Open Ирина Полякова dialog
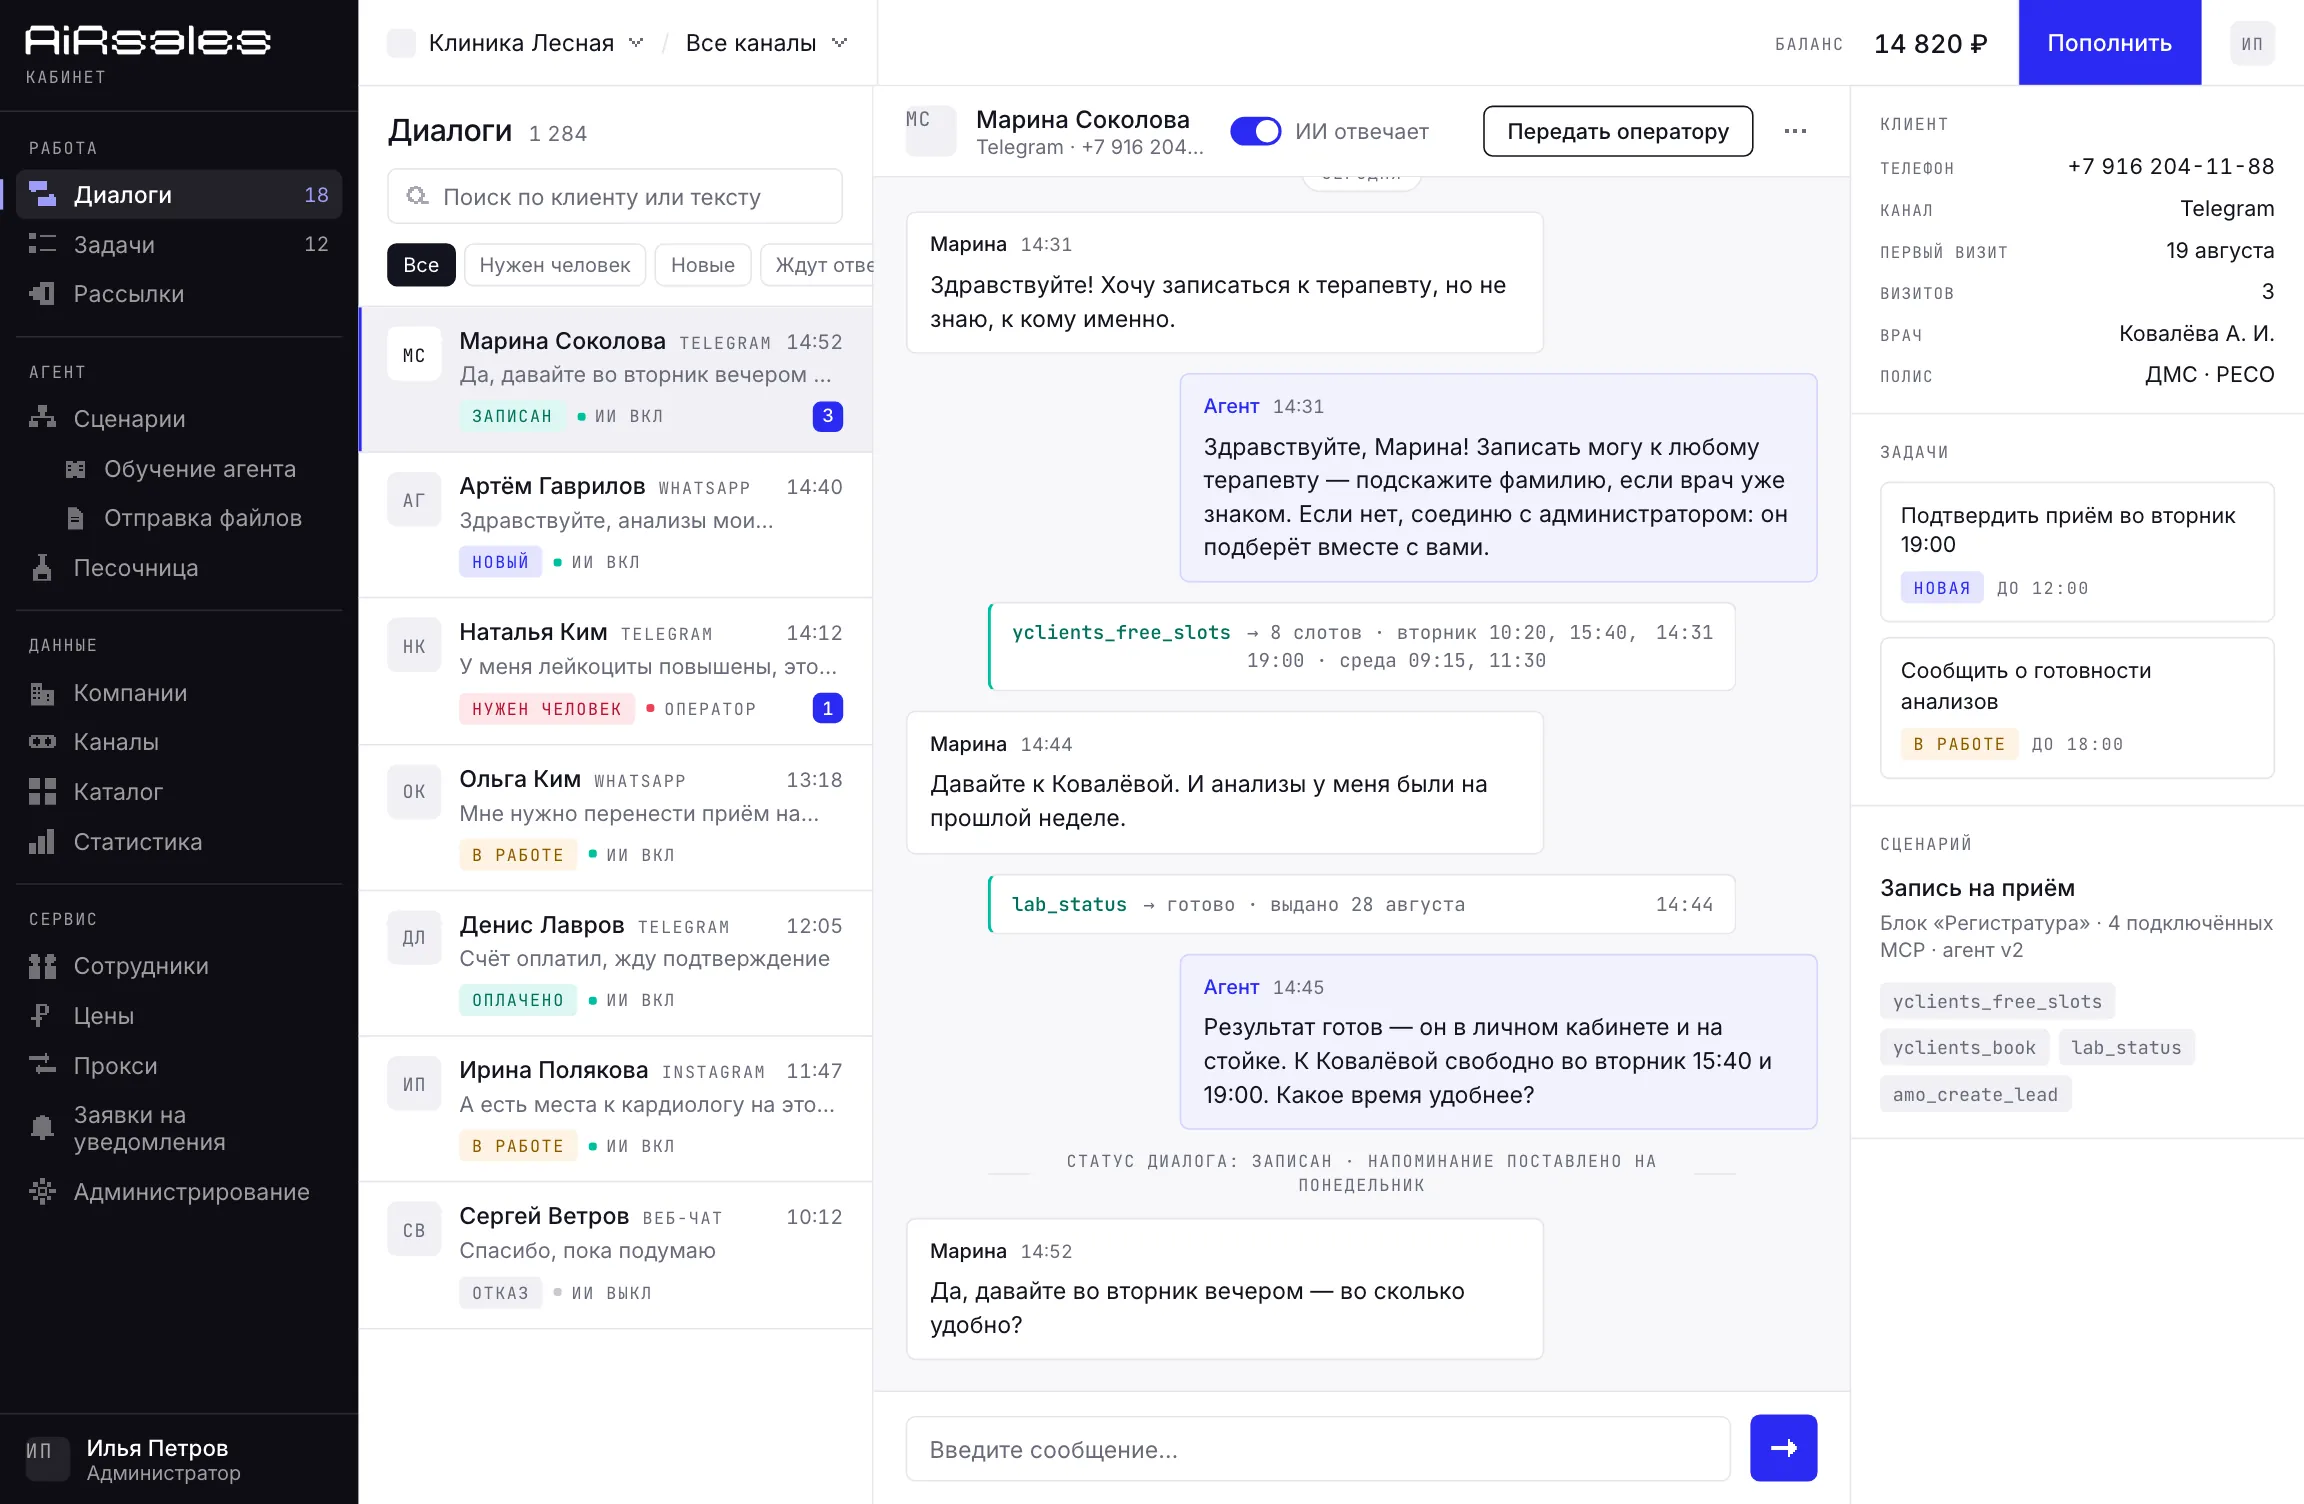The width and height of the screenshot is (2304, 1504). click(615, 1109)
